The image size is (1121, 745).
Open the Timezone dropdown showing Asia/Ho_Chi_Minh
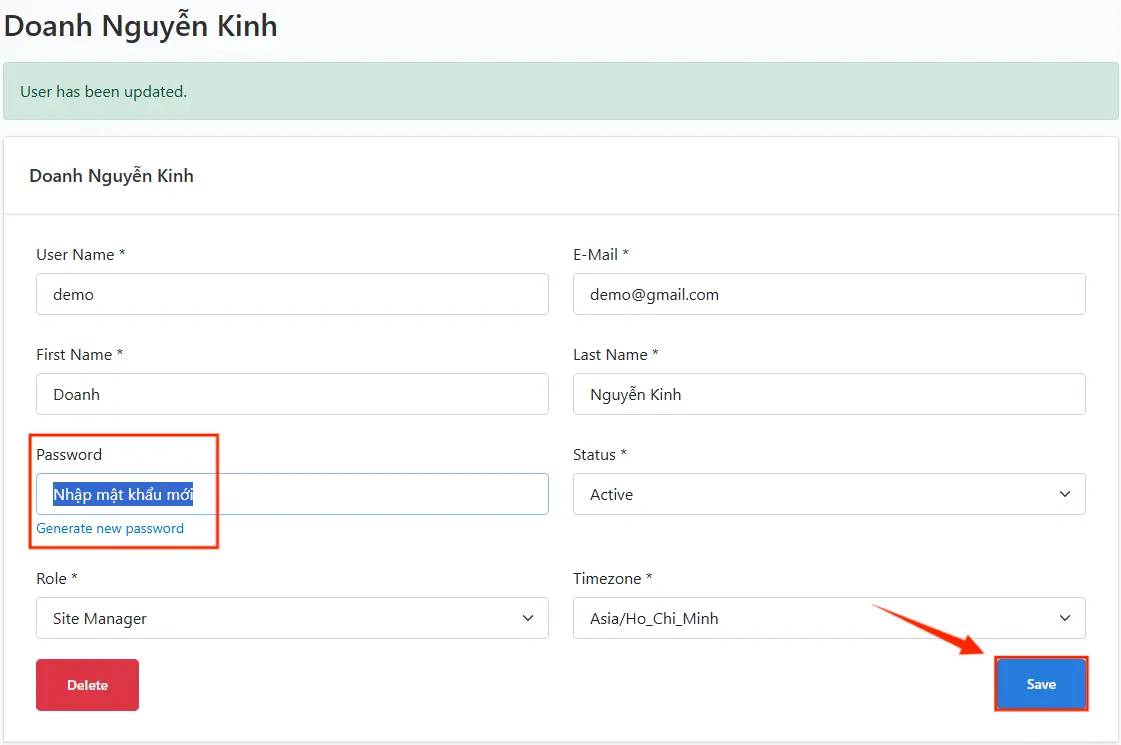click(828, 618)
